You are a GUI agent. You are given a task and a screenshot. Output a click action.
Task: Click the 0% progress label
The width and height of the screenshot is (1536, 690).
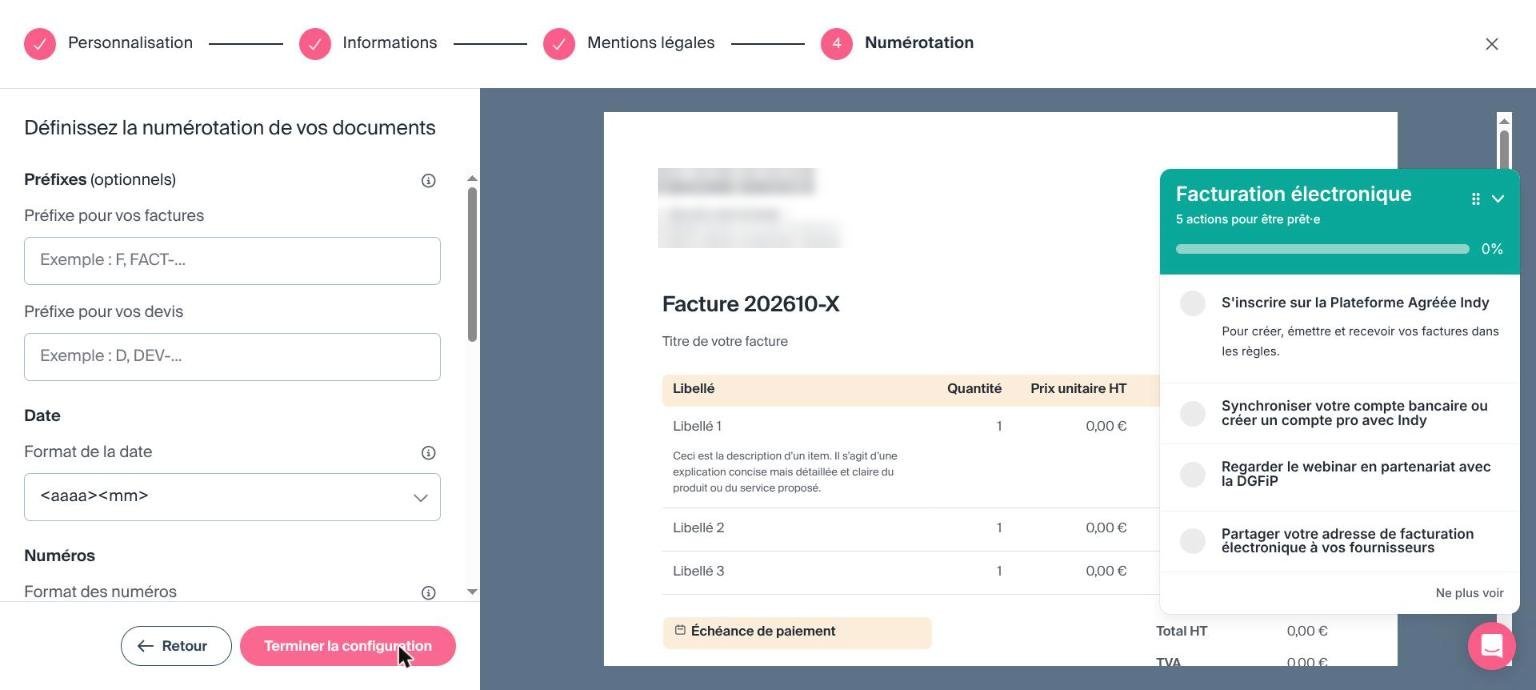[x=1492, y=249]
